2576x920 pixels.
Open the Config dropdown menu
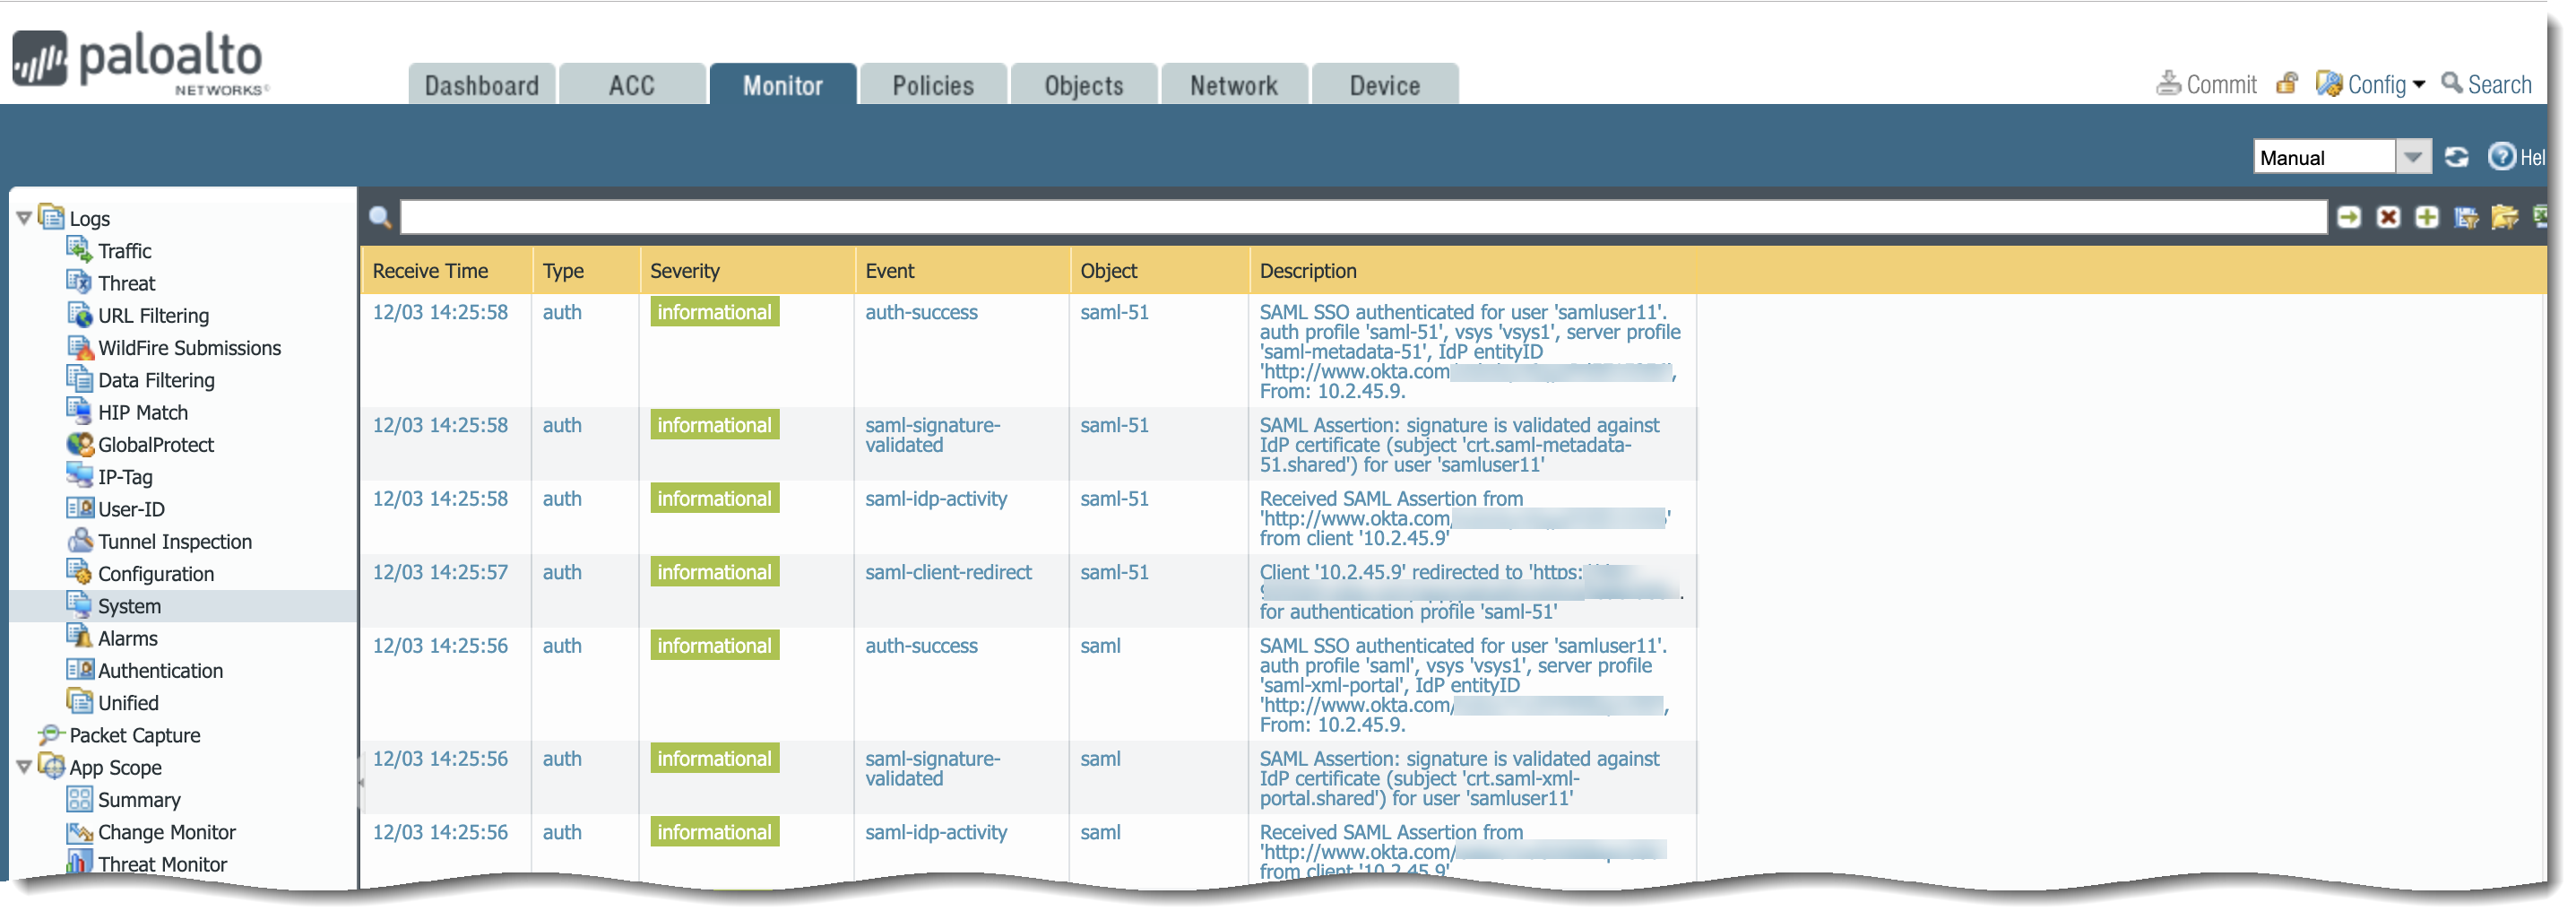(x=2371, y=85)
